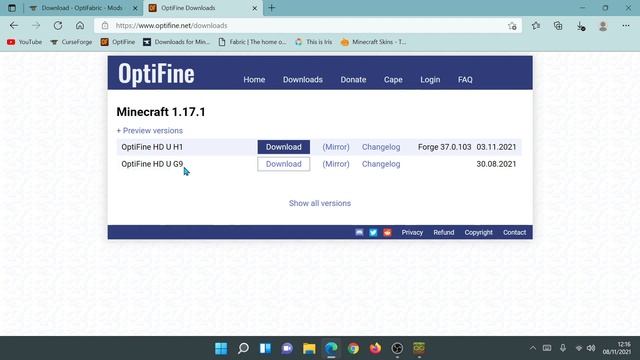Open Mirror link for HD U H1
This screenshot has height=360, width=640.
pyautogui.click(x=336, y=147)
